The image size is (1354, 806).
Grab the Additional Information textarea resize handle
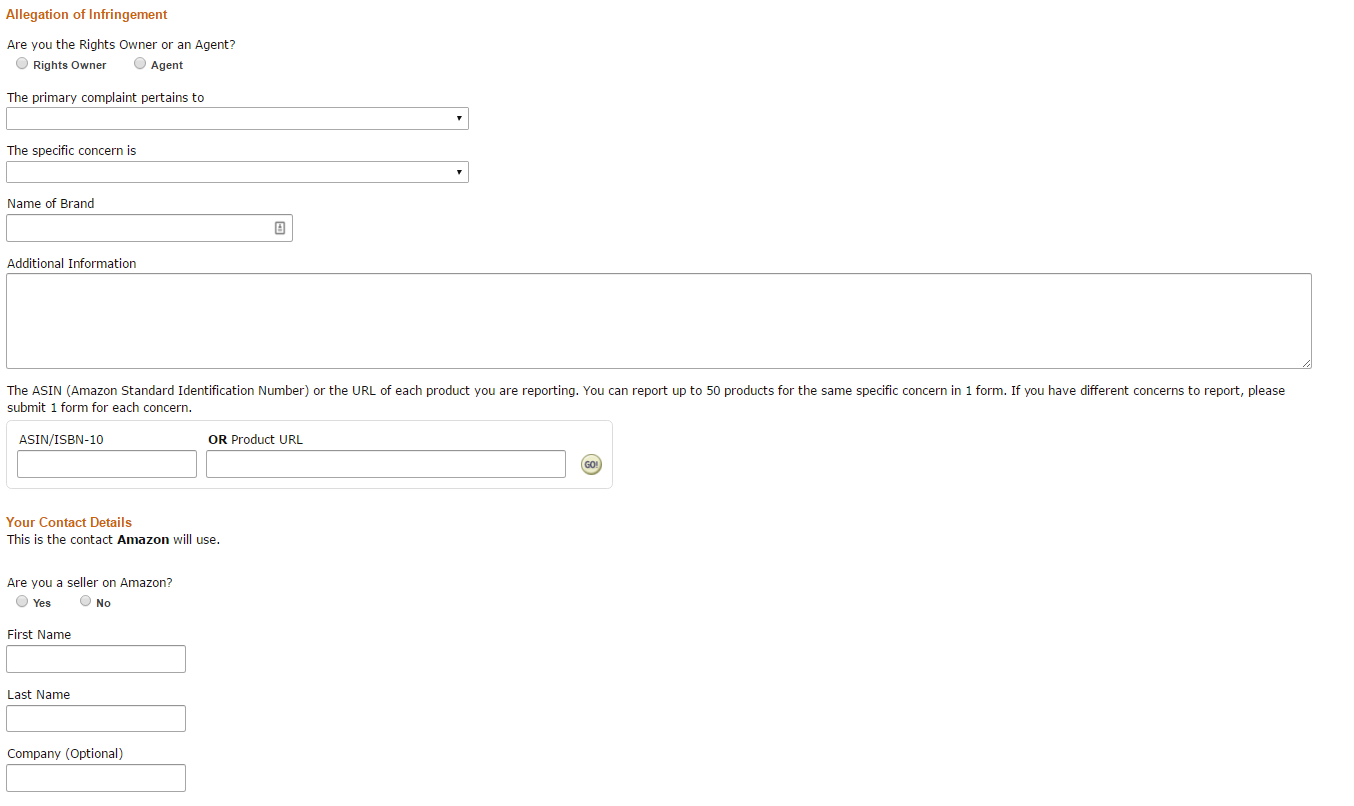(x=1306, y=363)
